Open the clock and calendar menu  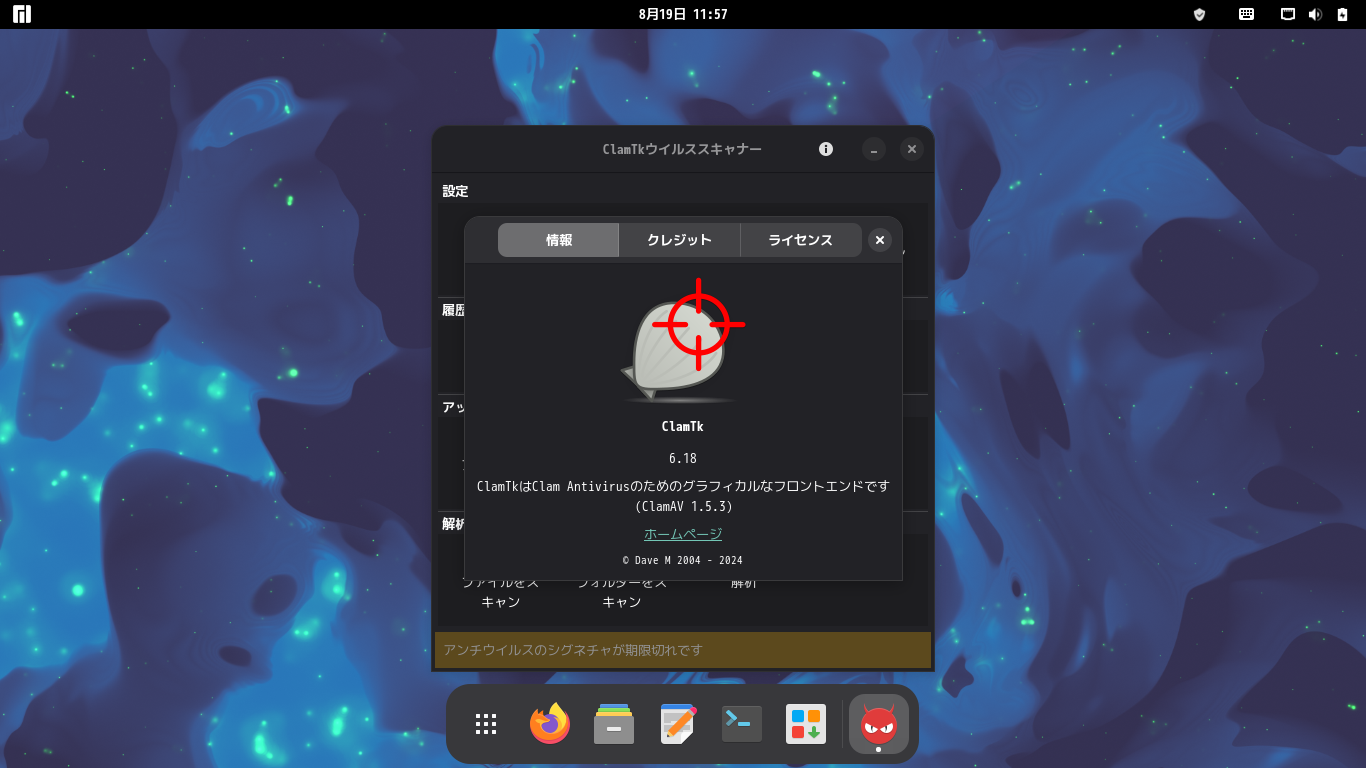[683, 14]
